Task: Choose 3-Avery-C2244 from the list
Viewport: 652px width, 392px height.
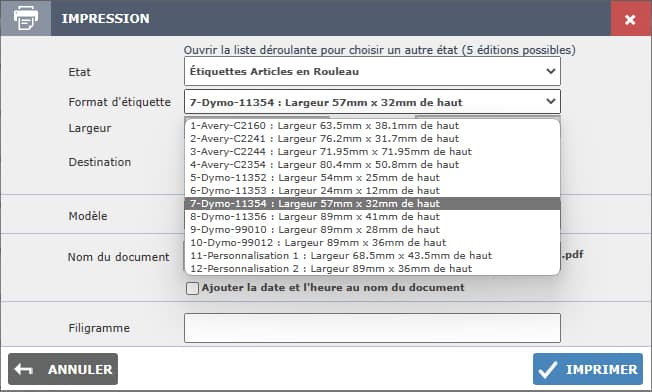Action: click(372, 151)
